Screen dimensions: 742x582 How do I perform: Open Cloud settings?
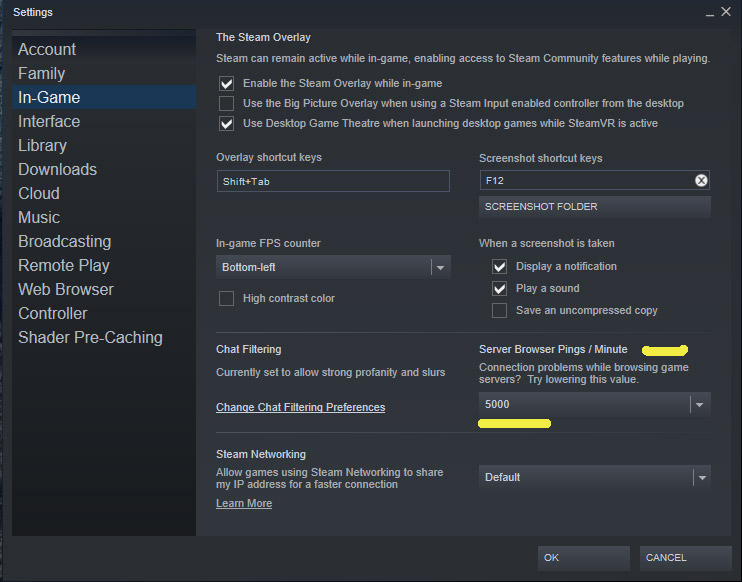104,194
